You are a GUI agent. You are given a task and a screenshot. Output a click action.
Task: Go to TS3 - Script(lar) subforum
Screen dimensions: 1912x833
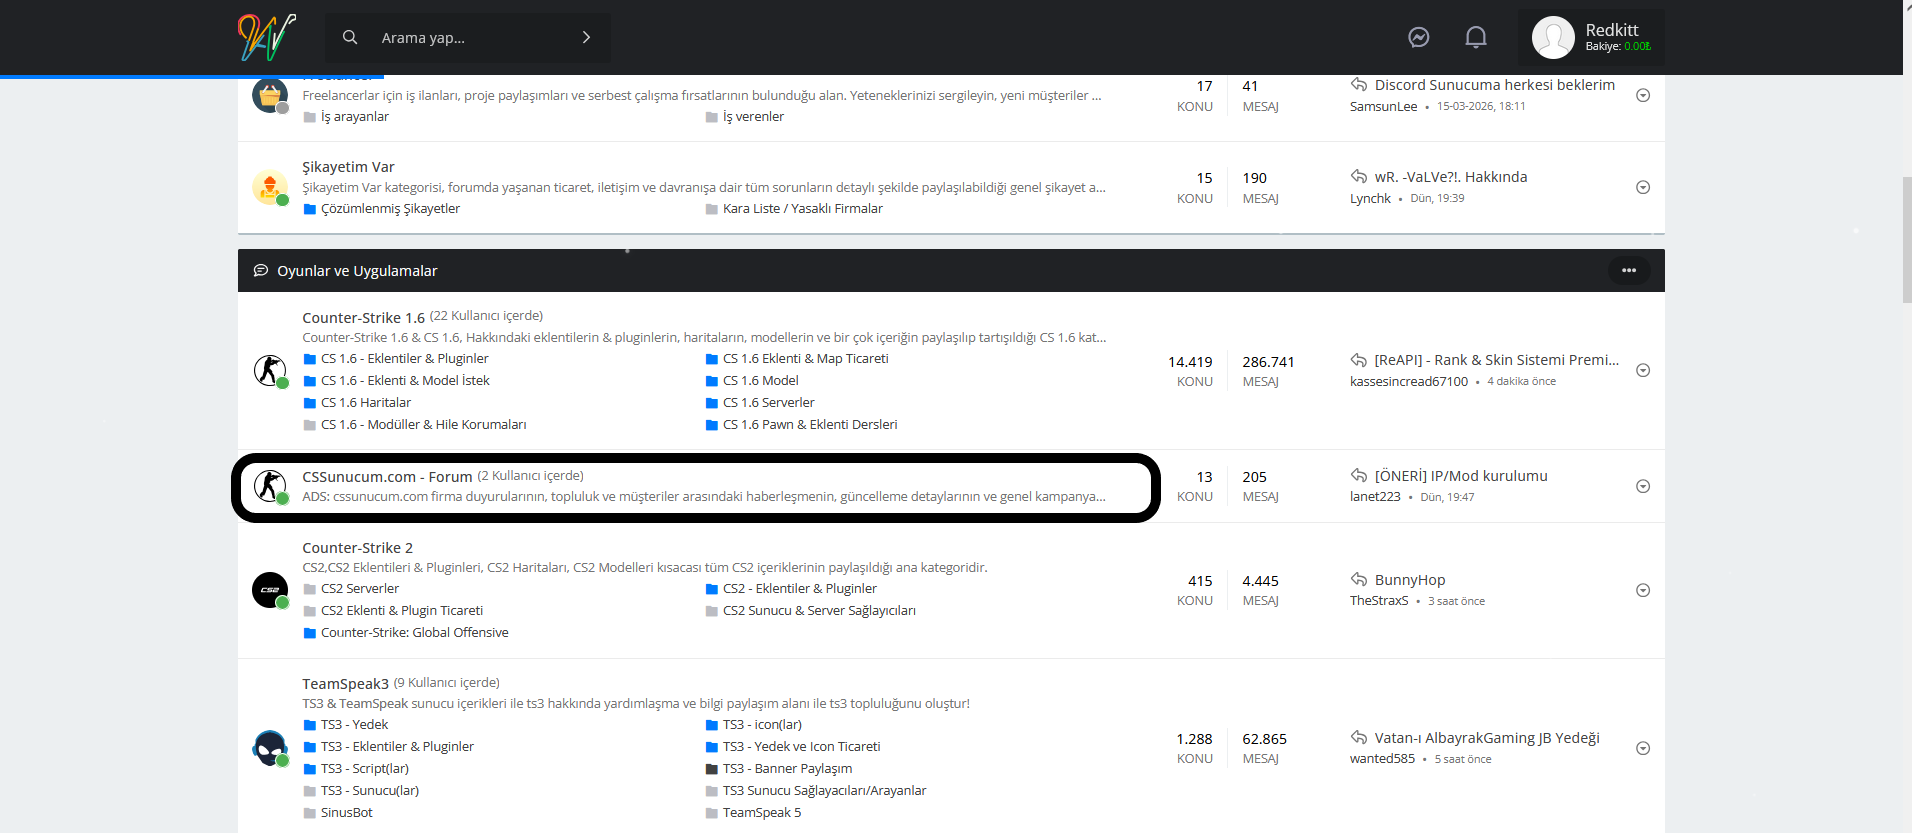(x=365, y=769)
